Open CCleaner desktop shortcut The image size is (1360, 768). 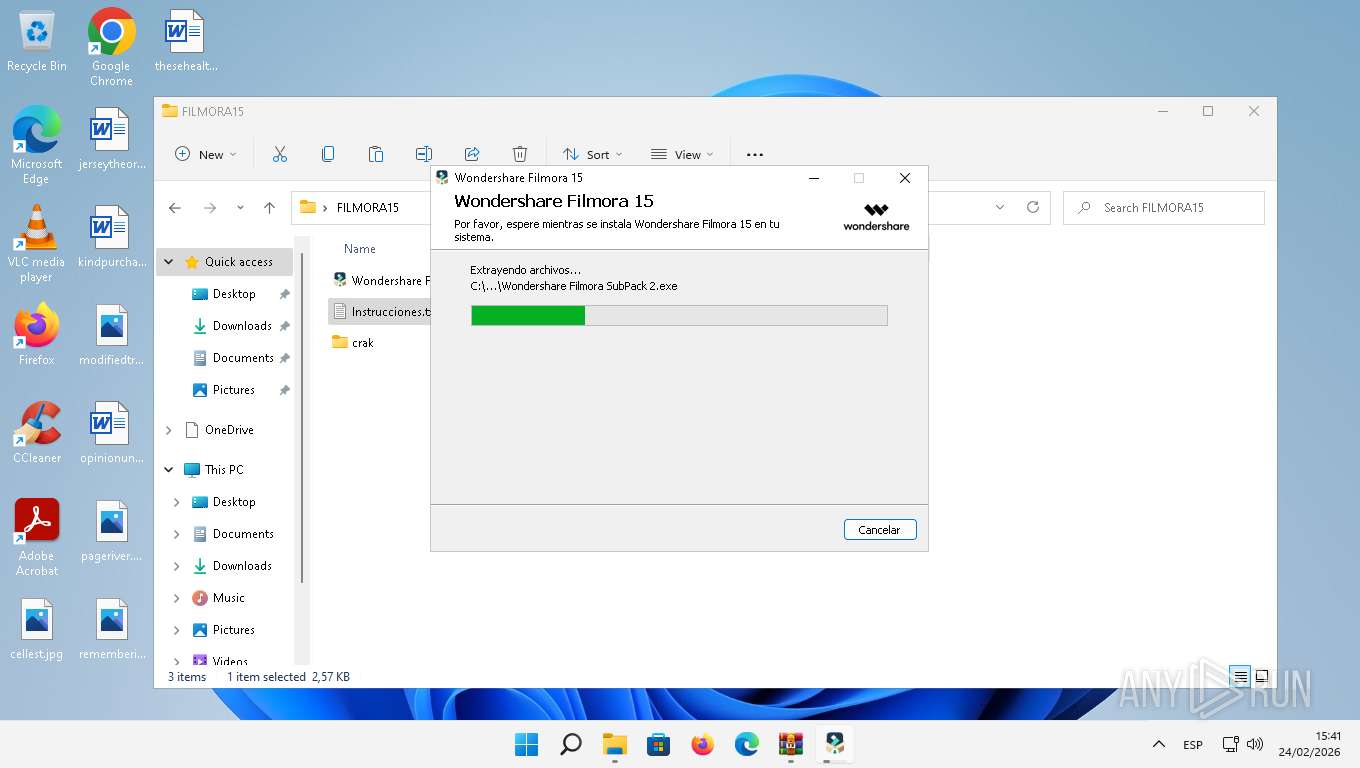(x=37, y=432)
